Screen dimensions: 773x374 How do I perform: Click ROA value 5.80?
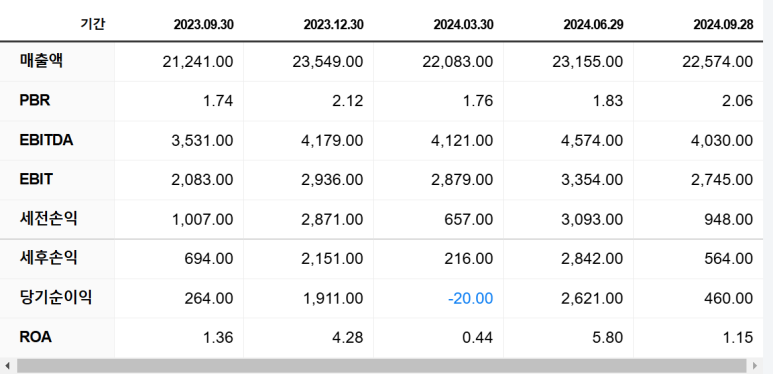[608, 338]
